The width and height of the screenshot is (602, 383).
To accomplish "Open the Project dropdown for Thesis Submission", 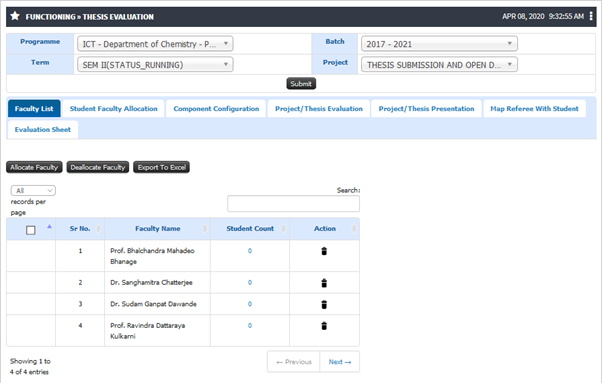I will (439, 64).
